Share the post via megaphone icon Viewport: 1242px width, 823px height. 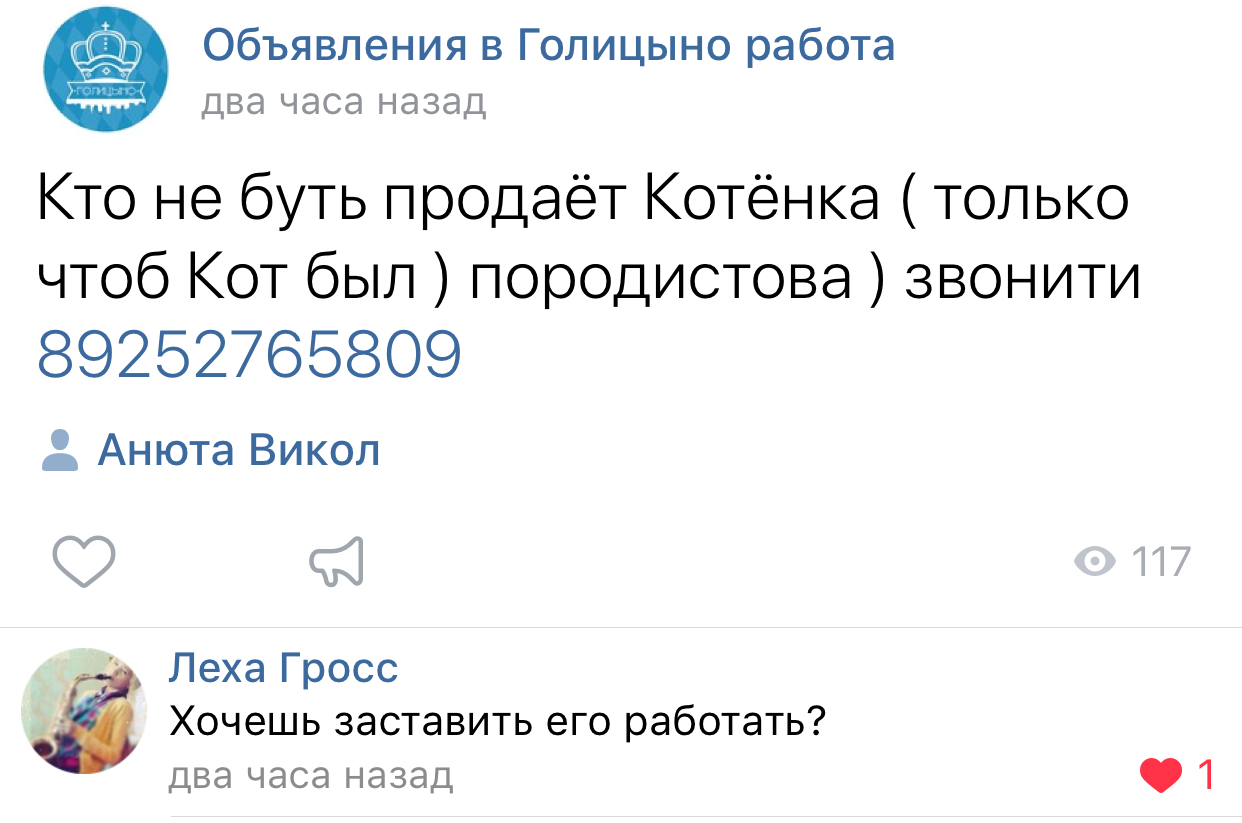[336, 562]
